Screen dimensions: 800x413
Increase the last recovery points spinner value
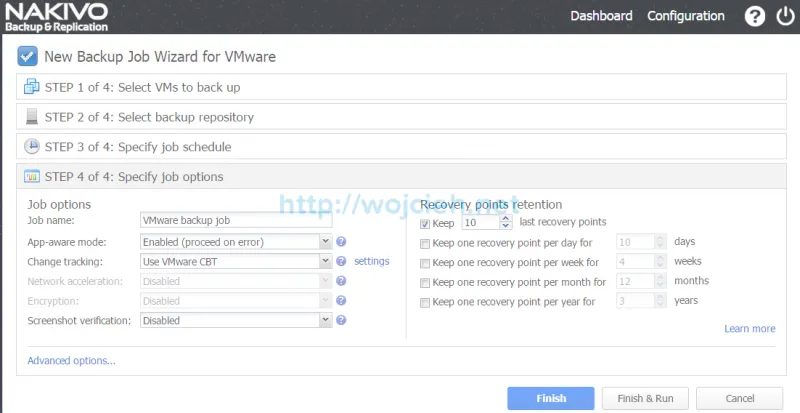[x=505, y=218]
